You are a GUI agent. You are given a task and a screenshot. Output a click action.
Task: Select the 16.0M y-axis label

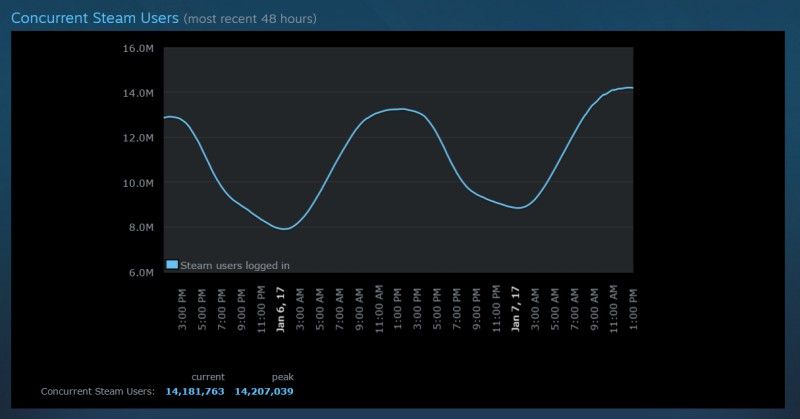138,48
